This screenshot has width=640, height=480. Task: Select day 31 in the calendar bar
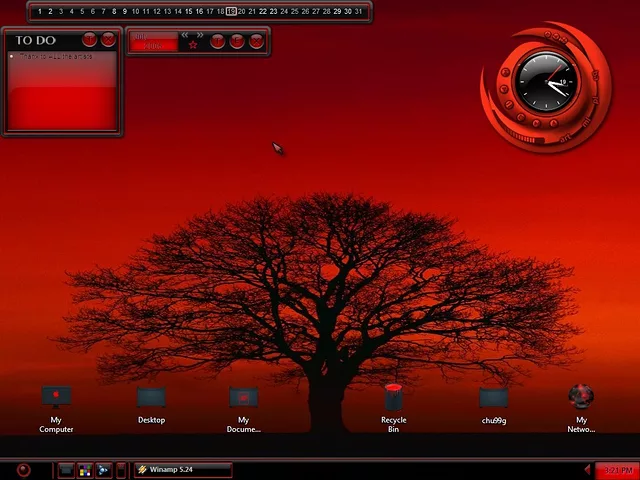click(359, 12)
